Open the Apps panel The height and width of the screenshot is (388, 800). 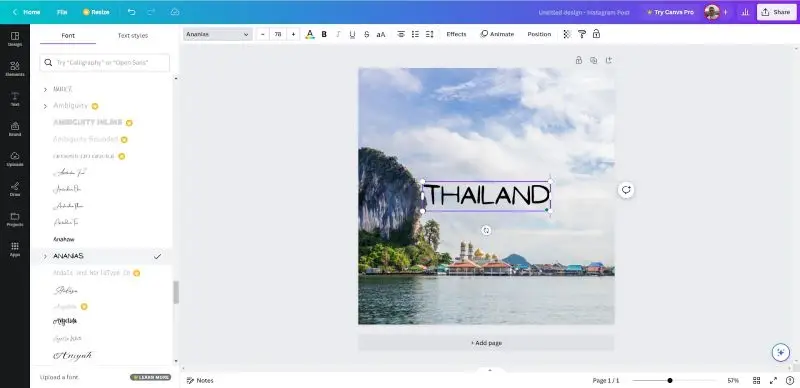coord(15,249)
